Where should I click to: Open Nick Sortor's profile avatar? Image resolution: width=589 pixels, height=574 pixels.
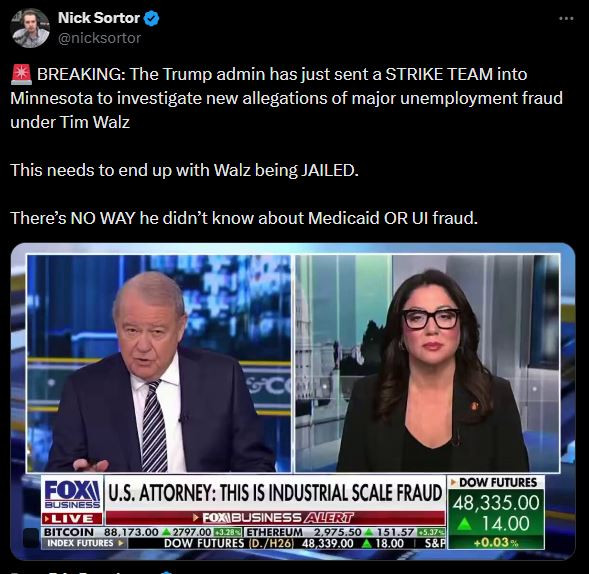pos(30,28)
